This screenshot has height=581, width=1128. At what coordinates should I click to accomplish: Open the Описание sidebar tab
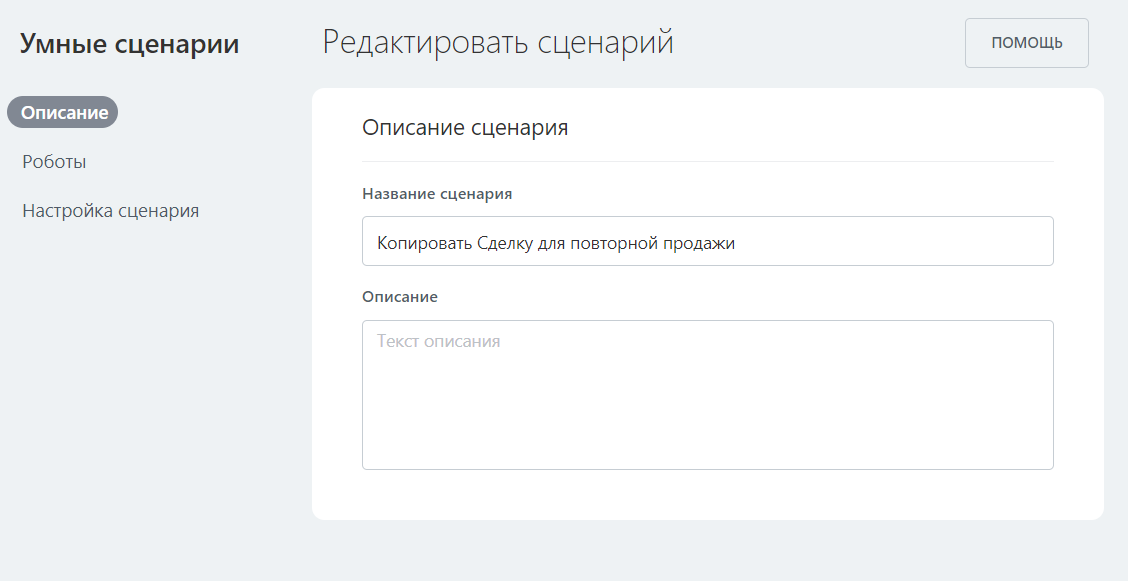click(x=63, y=113)
